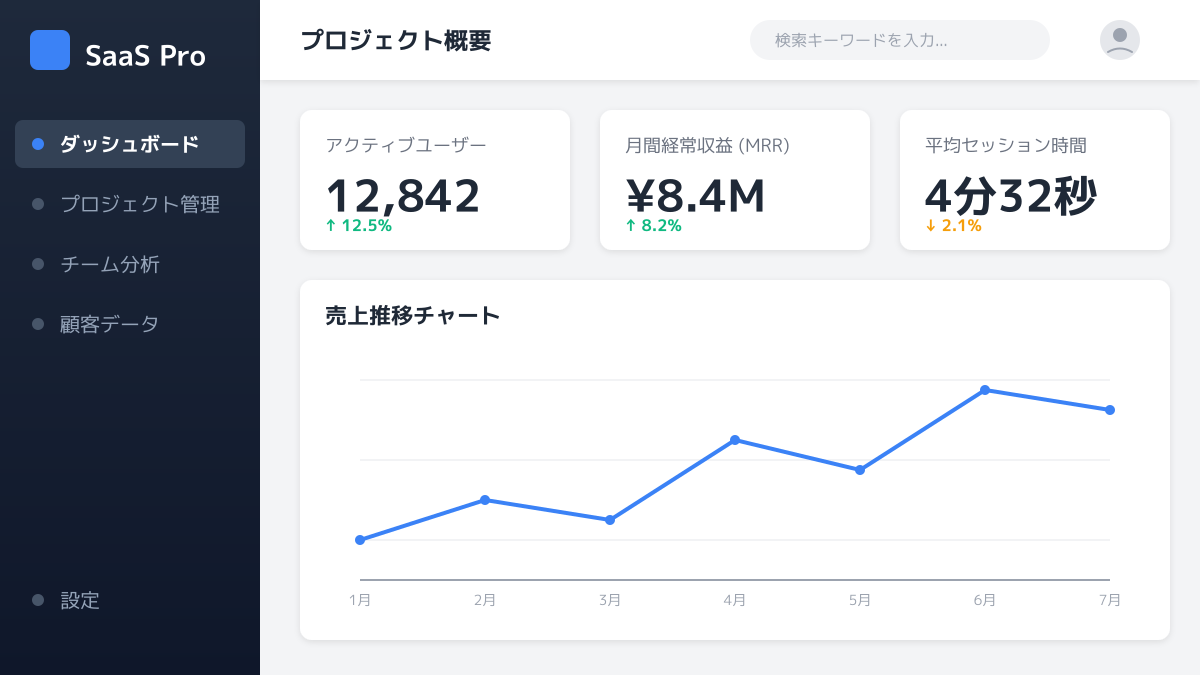Click the プロジェクト概要 page heading
Screen dimensions: 1200x675
pyautogui.click(x=396, y=41)
